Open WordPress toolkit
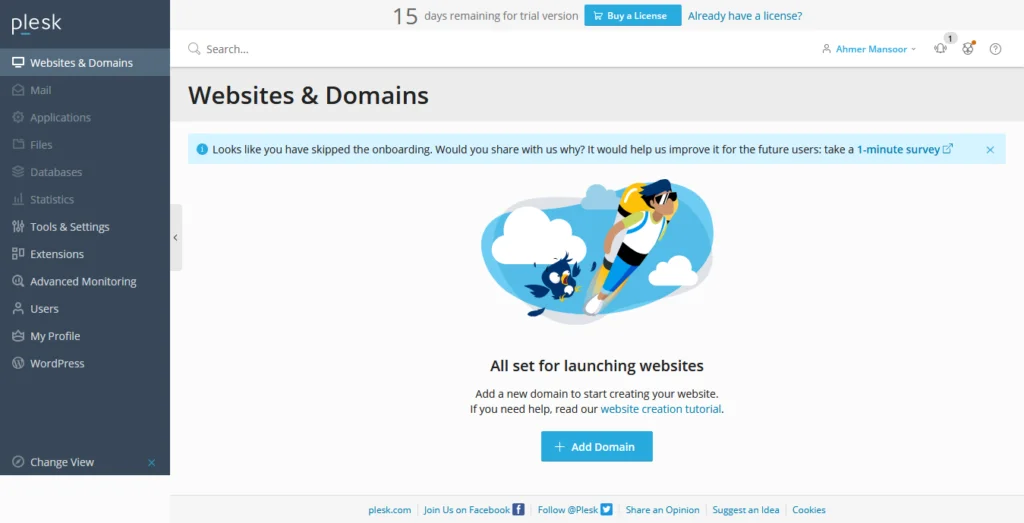1024x523 pixels. click(x=85, y=364)
